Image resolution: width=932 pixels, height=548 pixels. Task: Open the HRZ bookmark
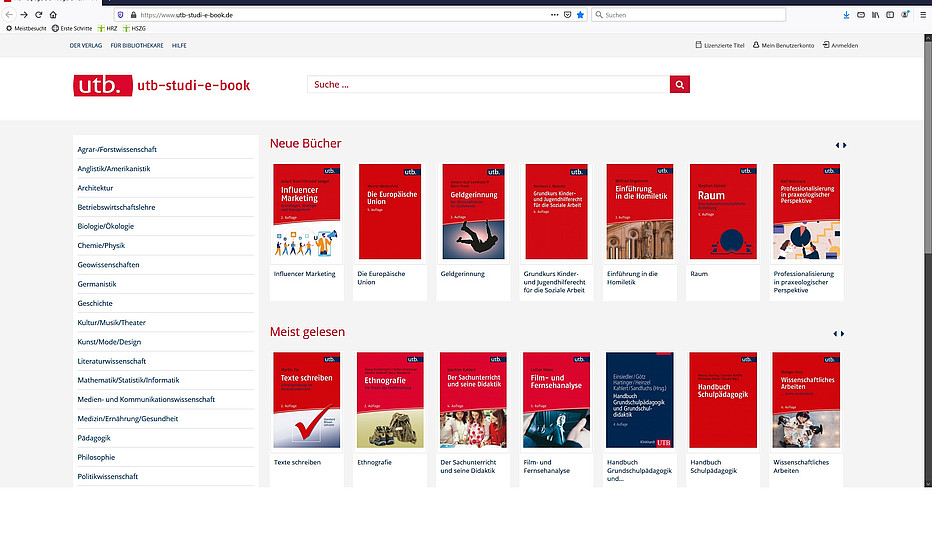[x=108, y=29]
